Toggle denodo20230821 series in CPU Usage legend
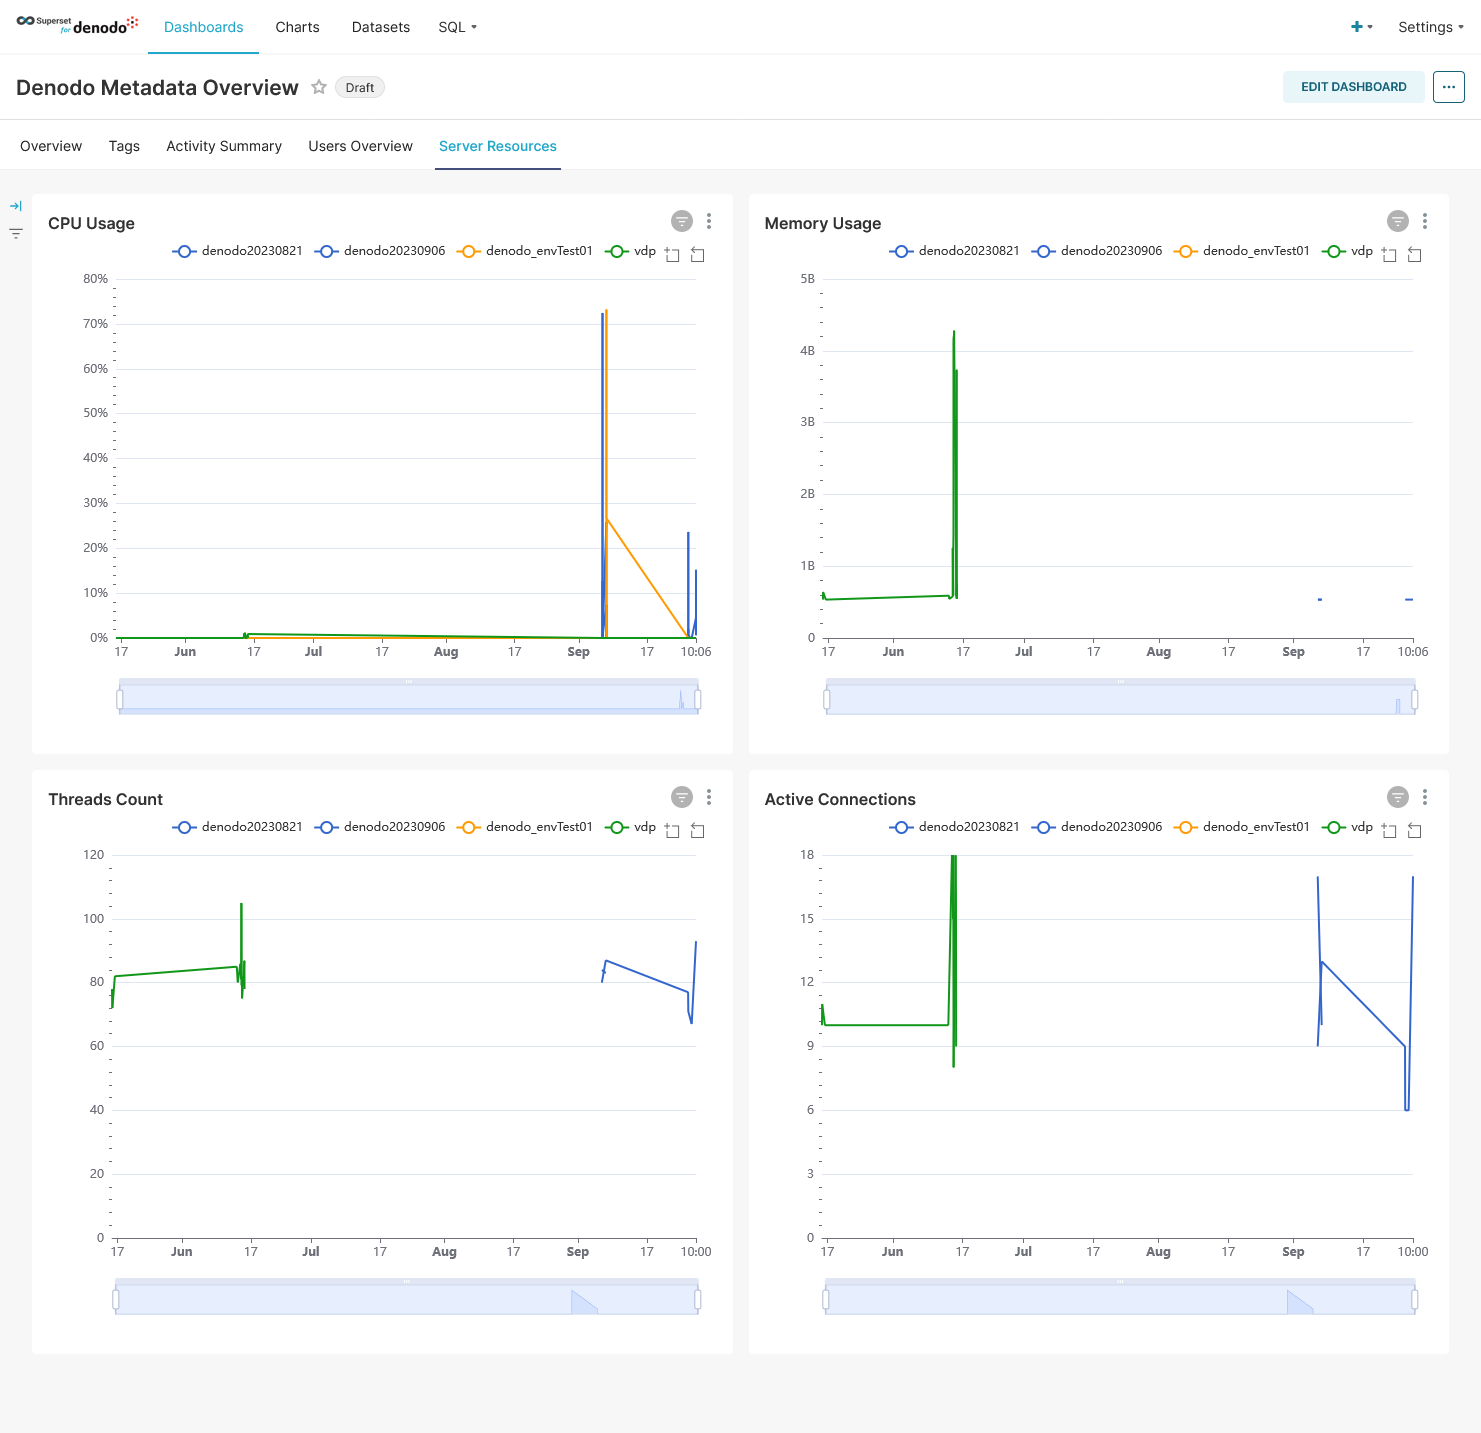 [238, 251]
